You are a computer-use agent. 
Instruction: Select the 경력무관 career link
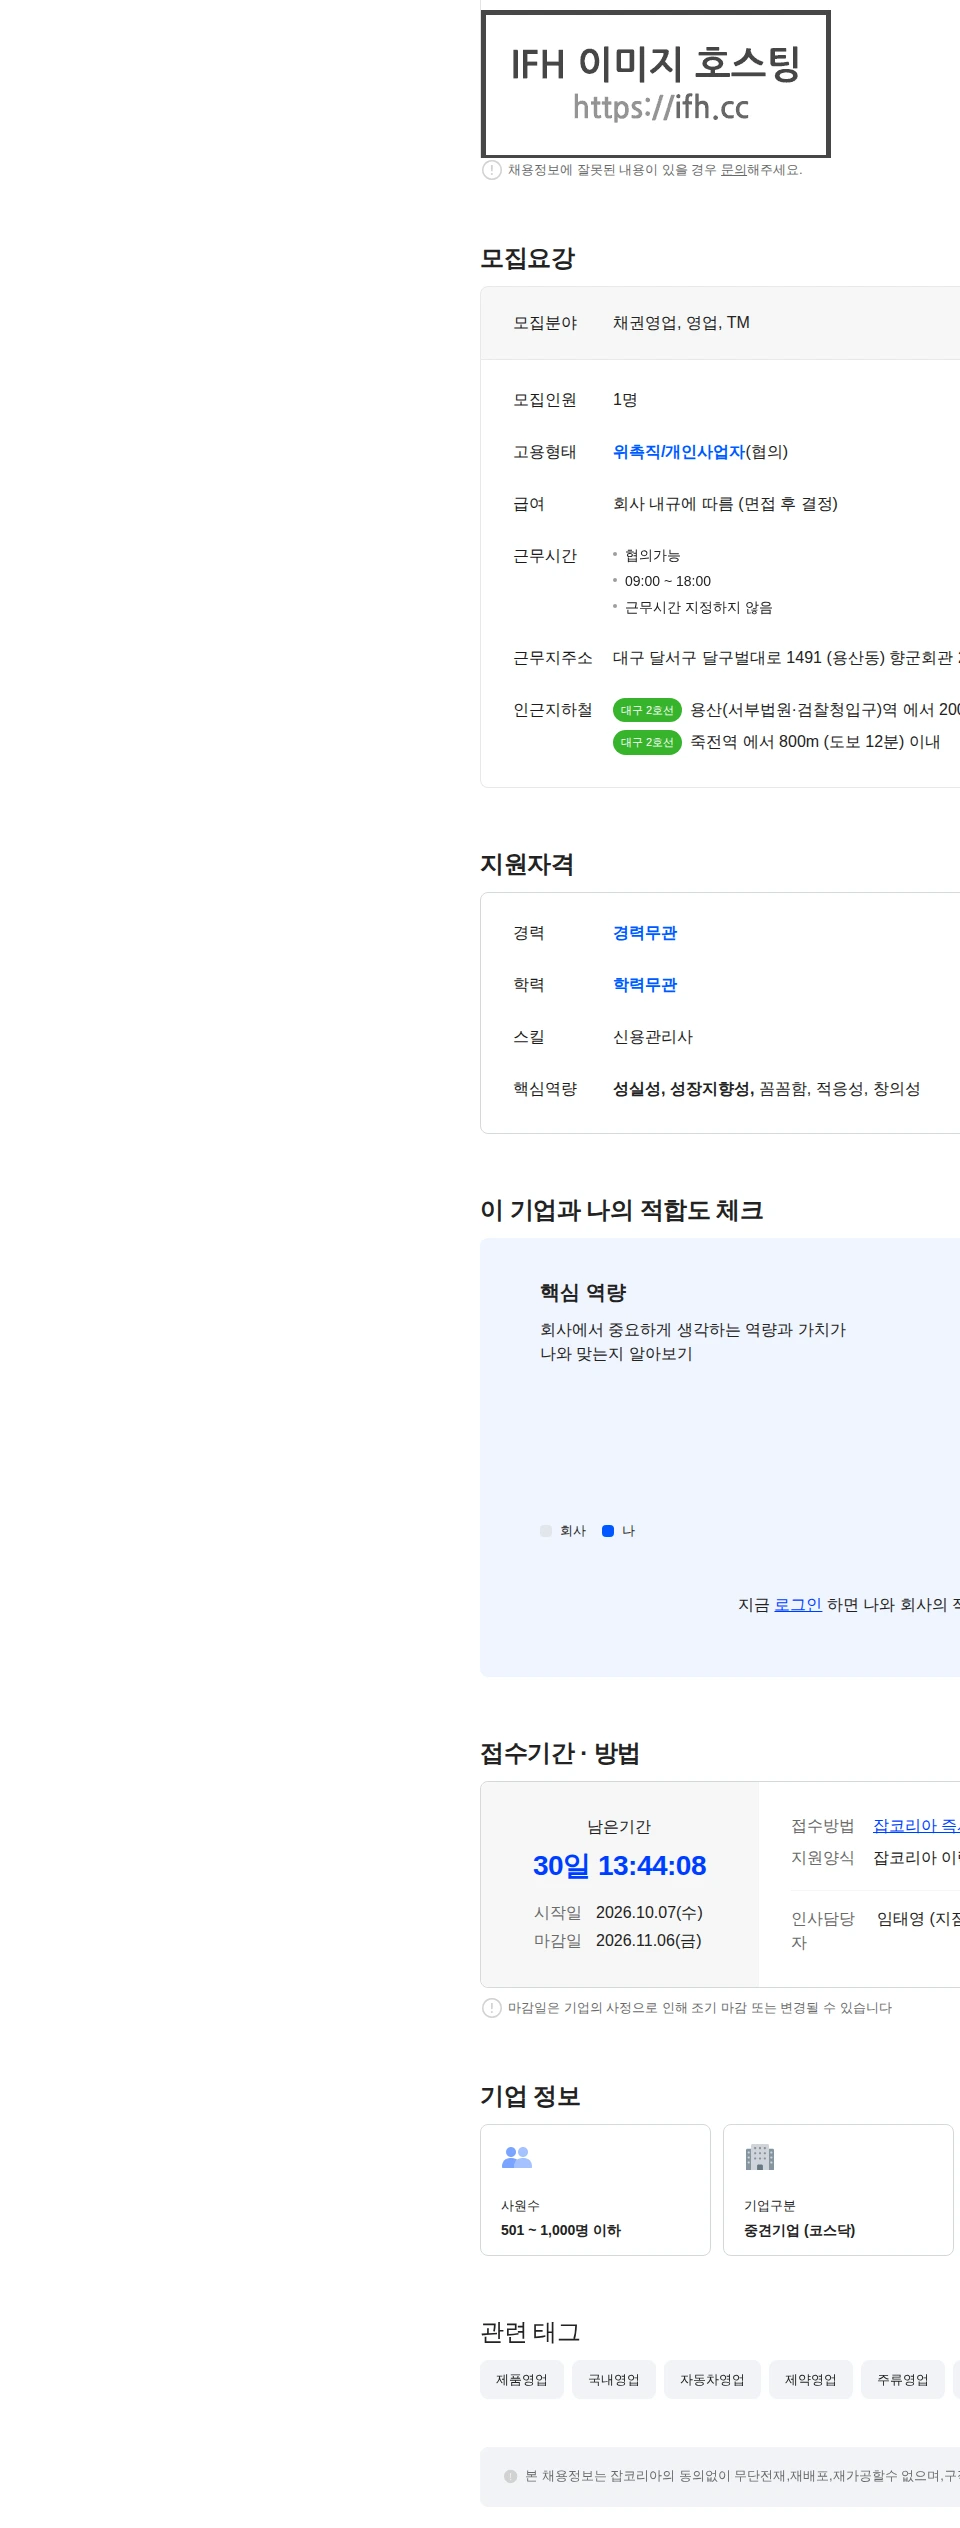(645, 933)
